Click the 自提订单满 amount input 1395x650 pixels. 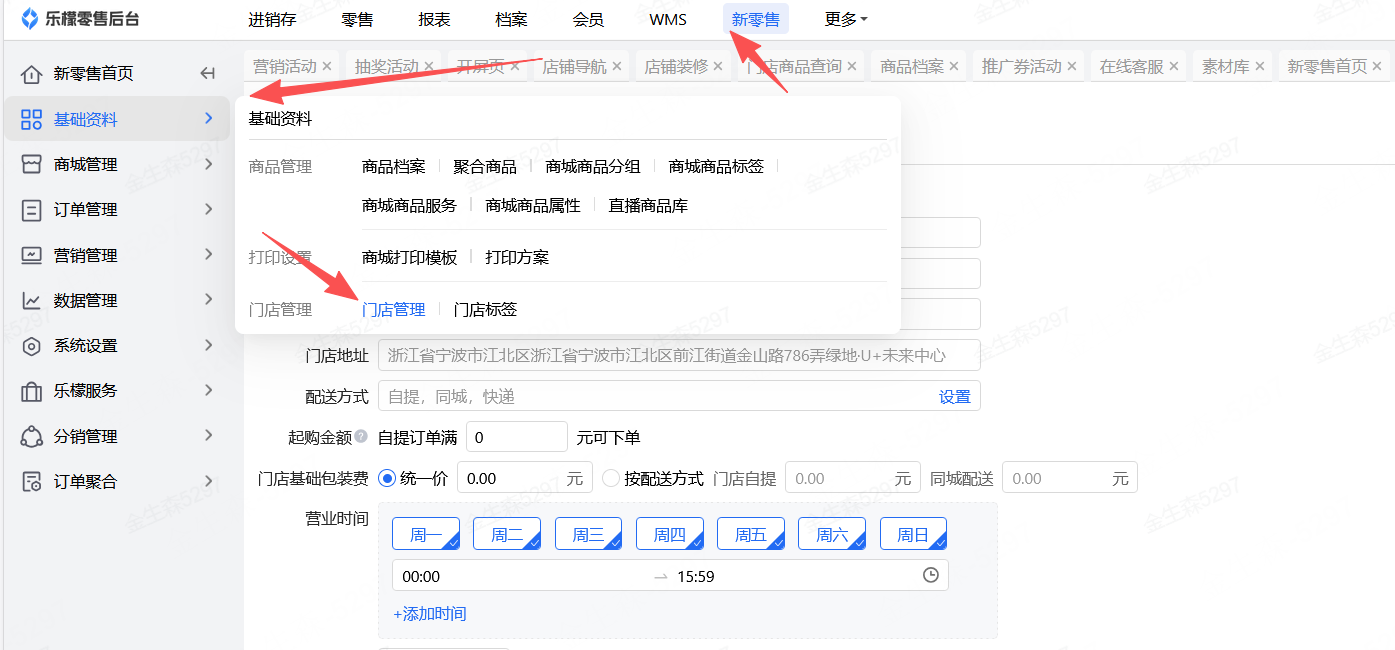[517, 437]
